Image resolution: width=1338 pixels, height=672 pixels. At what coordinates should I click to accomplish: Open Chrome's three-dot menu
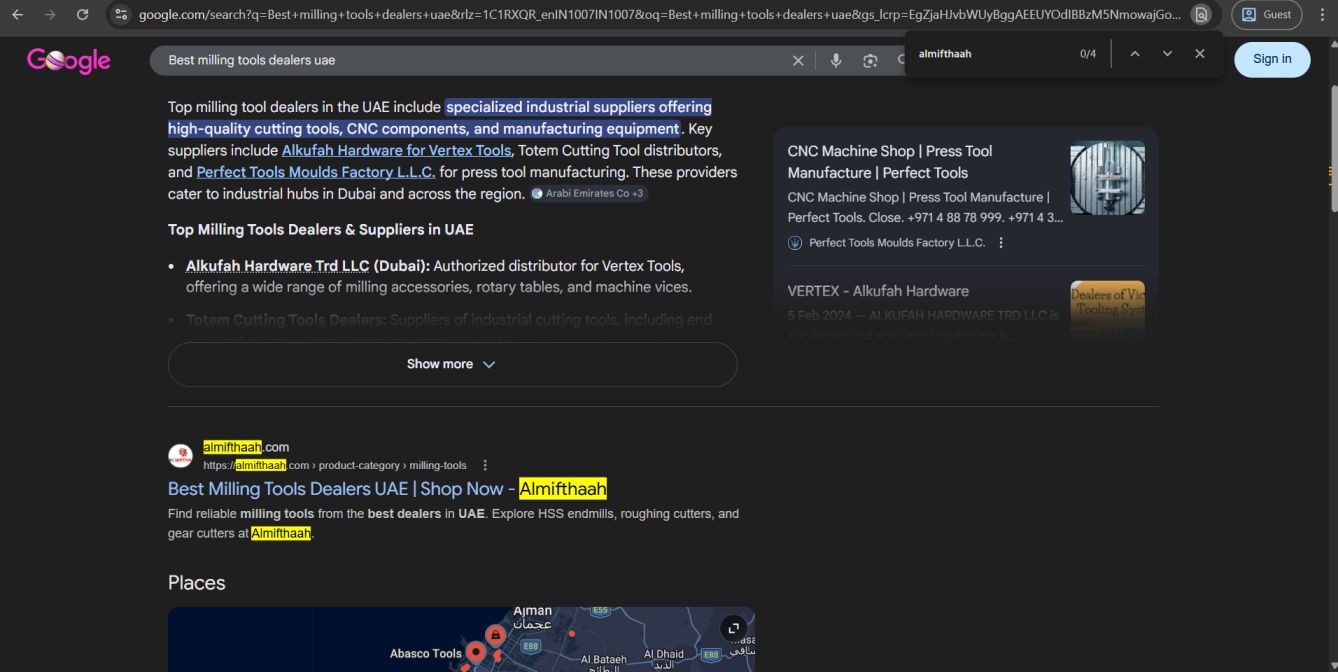(1322, 15)
